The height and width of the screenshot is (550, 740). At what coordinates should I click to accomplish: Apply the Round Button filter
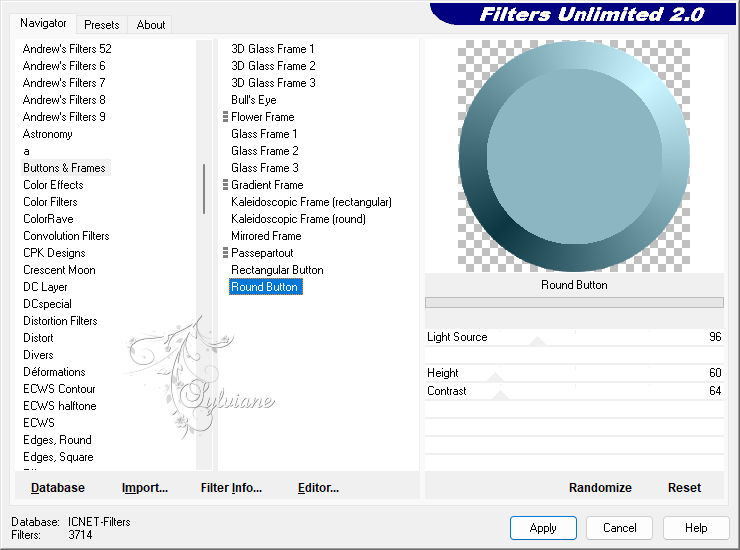543,528
